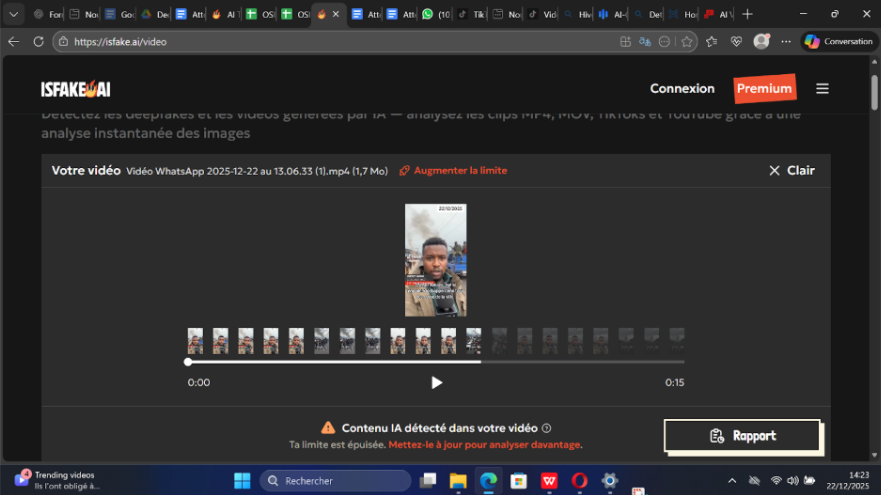Click Augmenter la limite link
Screen dimensions: 881x495
tap(453, 171)
